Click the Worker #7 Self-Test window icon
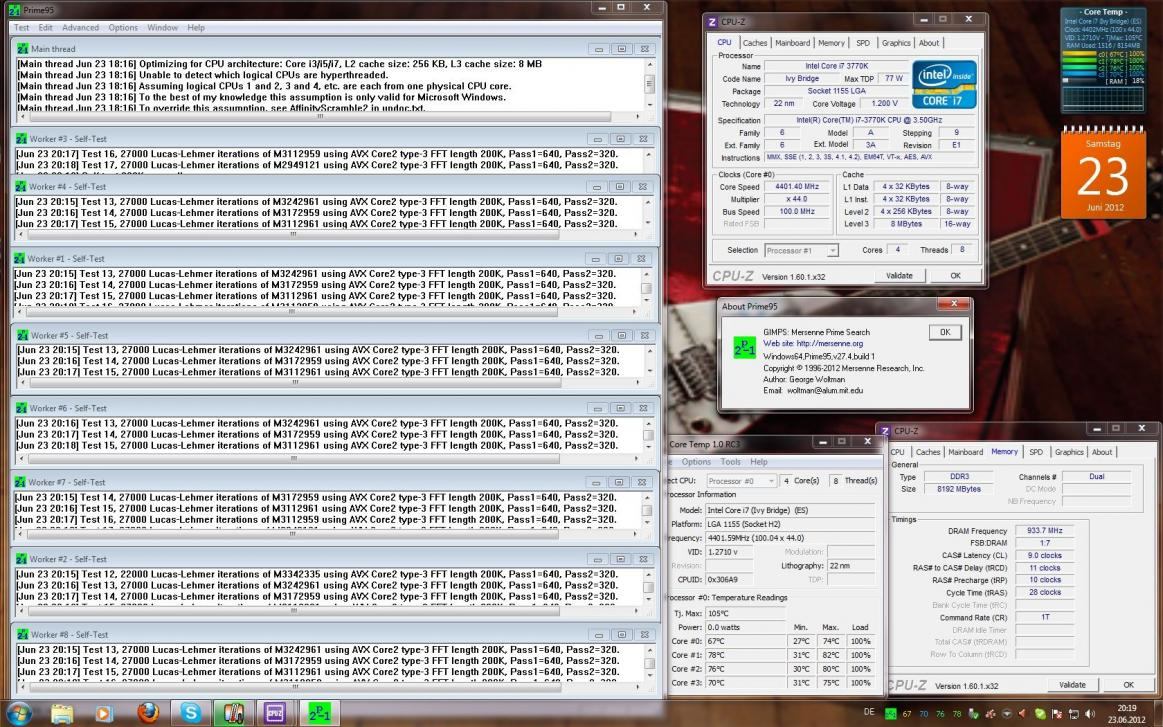The height and width of the screenshot is (727, 1163). click(x=21, y=482)
